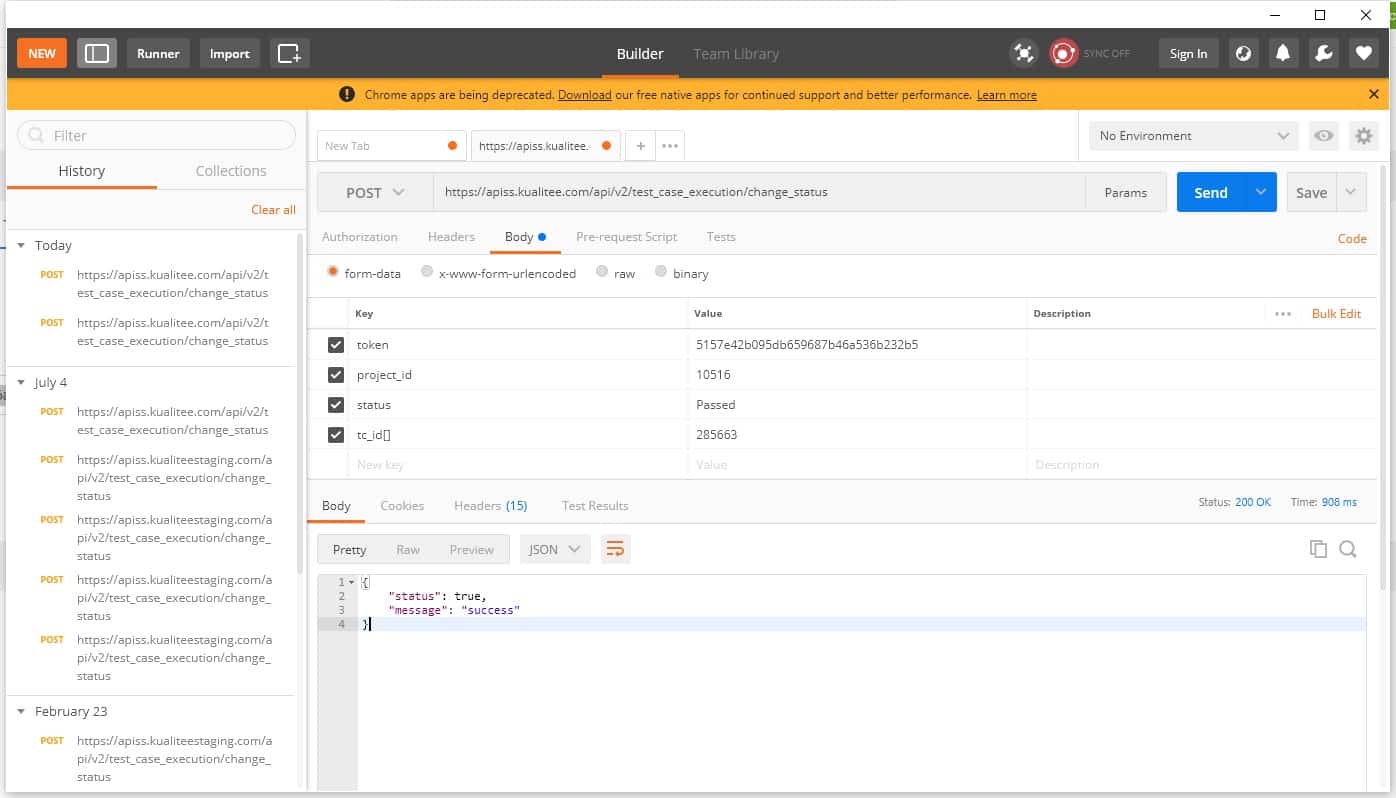Viewport: 1396px width, 798px height.
Task: Open the Code snippet link
Action: pos(1352,238)
